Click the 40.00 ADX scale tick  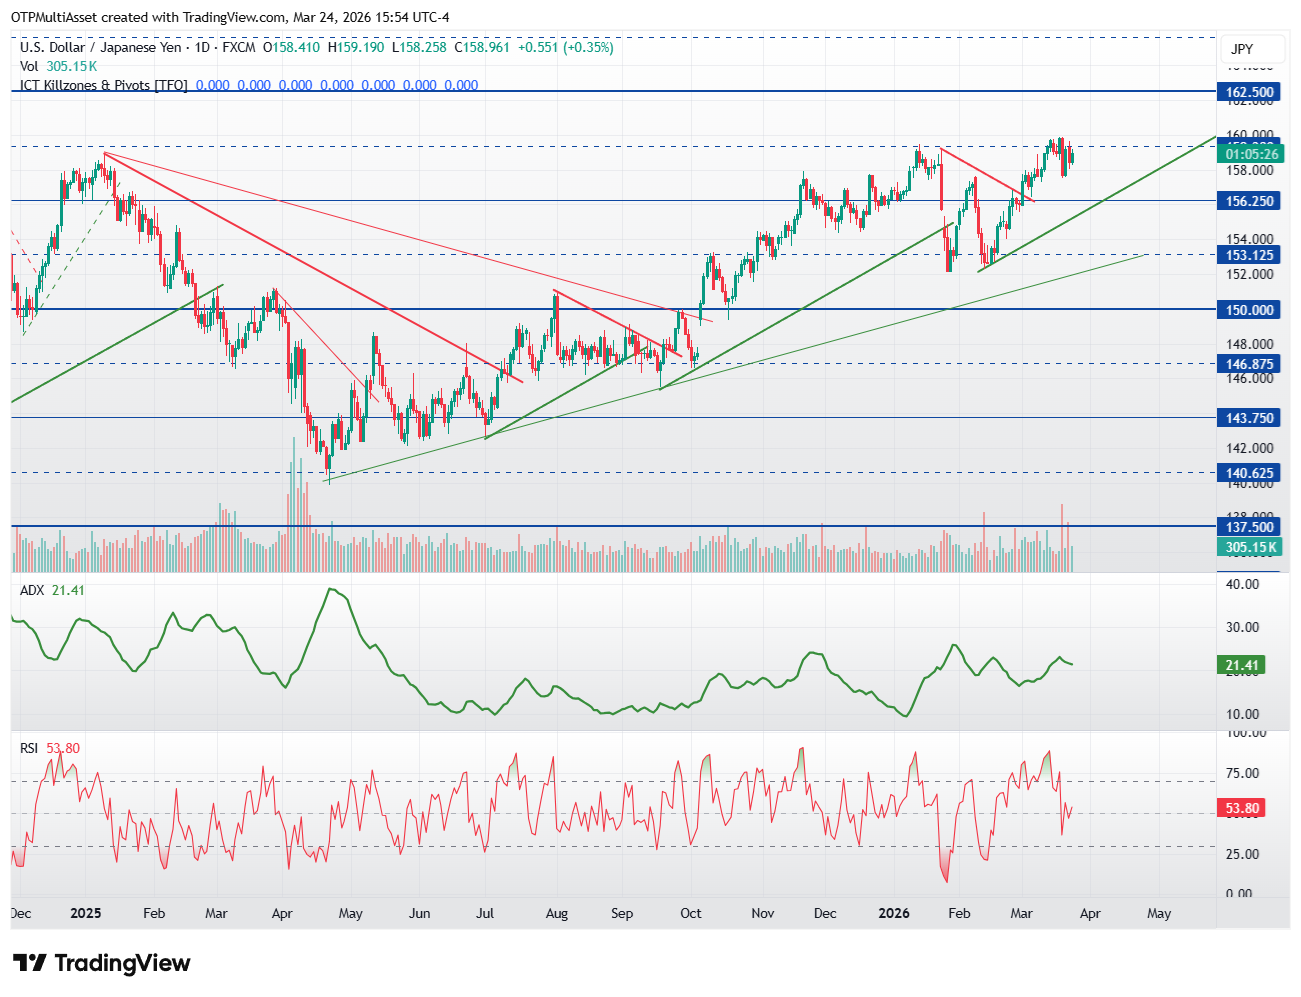pyautogui.click(x=1242, y=584)
